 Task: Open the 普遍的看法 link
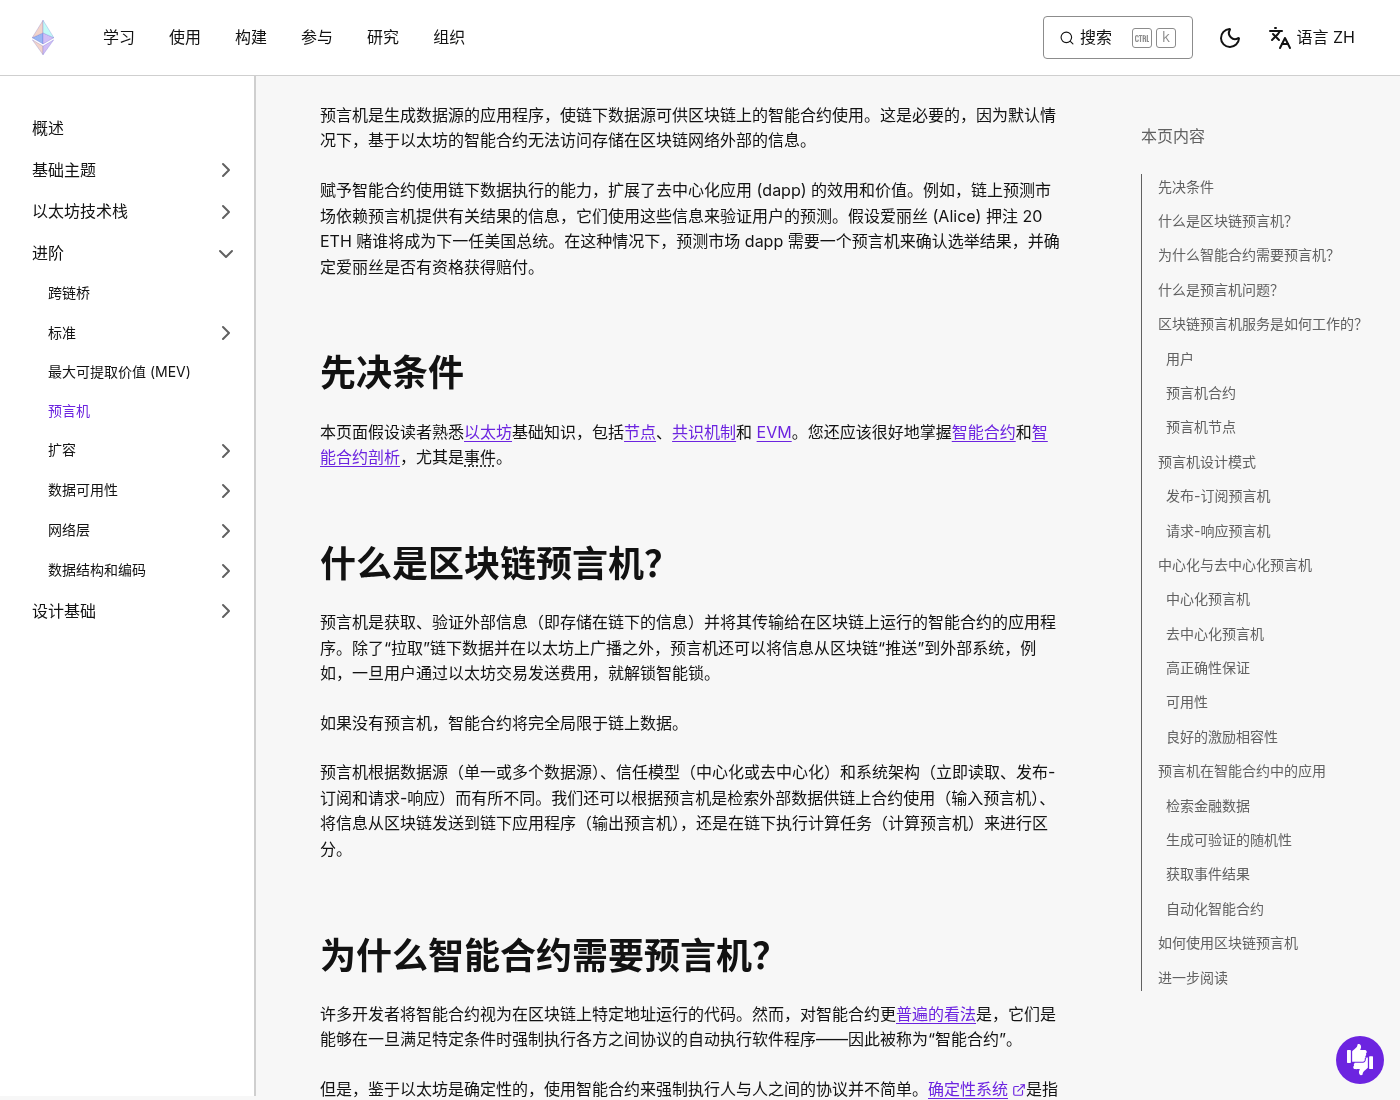point(936,1014)
